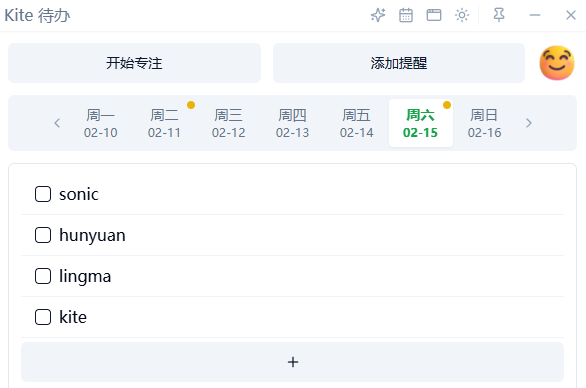586x388 pixels.
Task: Click the kite task text
Action: coord(73,317)
